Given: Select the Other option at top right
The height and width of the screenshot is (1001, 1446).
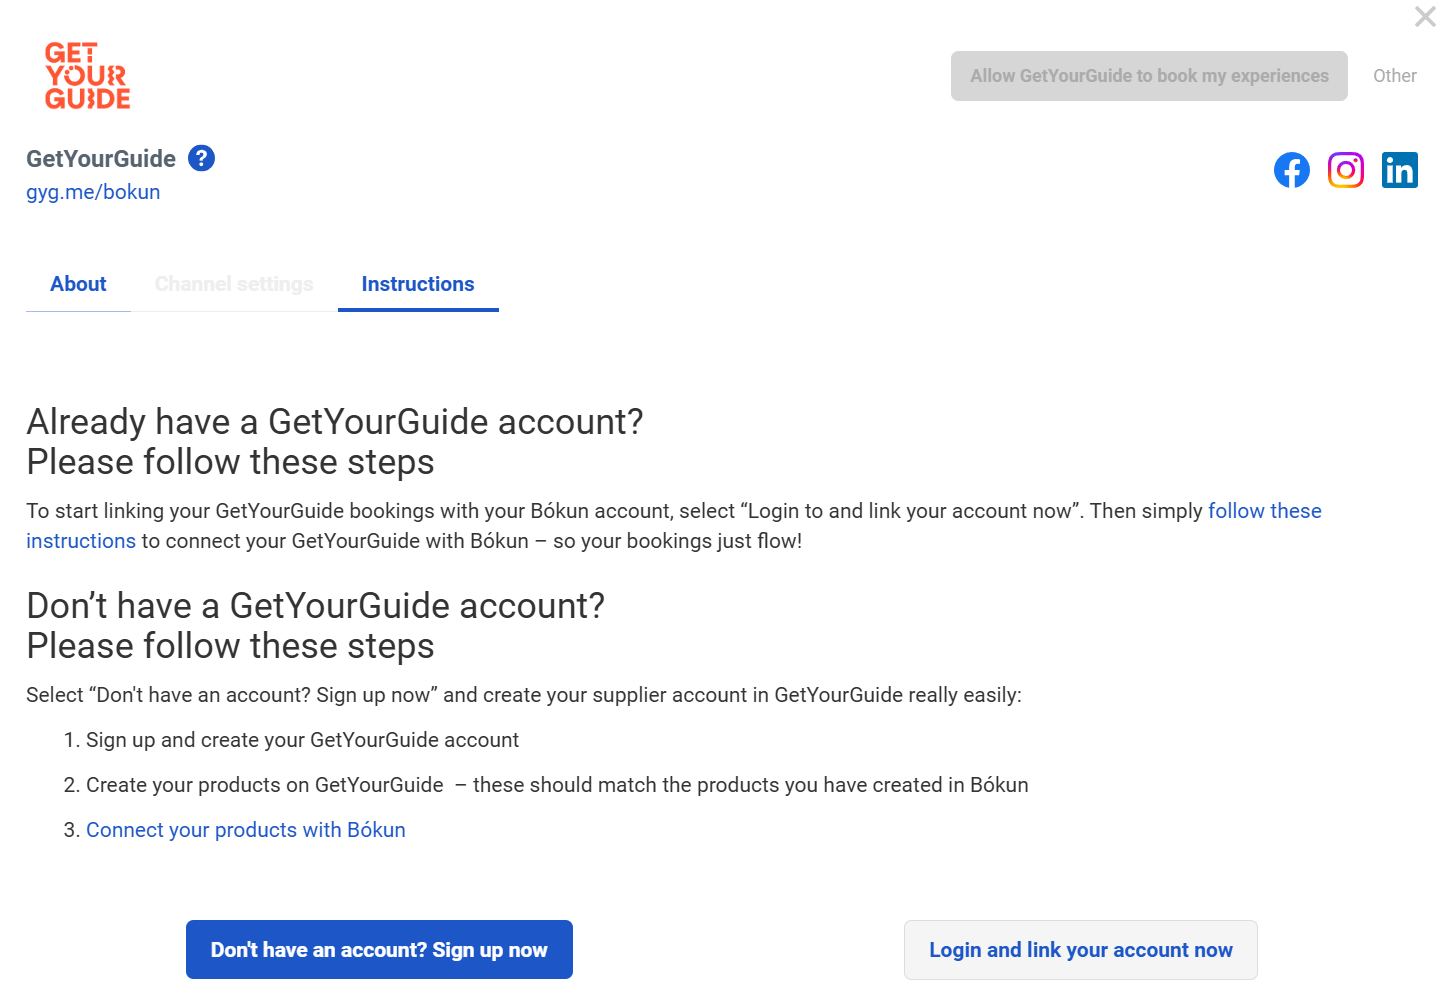Looking at the screenshot, I should pyautogui.click(x=1394, y=76).
